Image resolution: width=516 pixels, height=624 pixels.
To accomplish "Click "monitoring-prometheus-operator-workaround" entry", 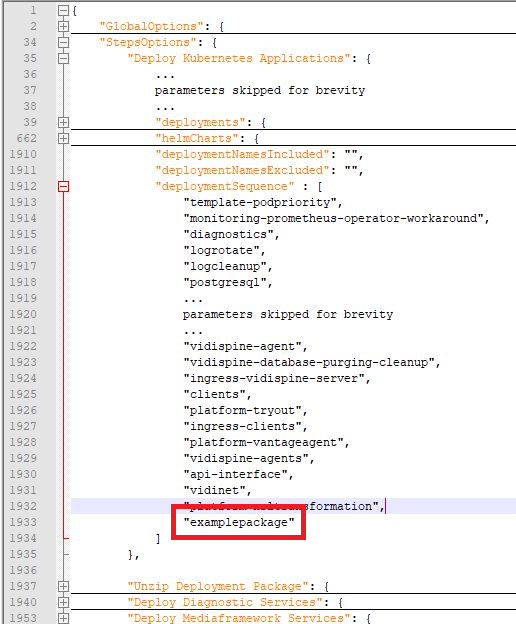I will tap(333, 218).
